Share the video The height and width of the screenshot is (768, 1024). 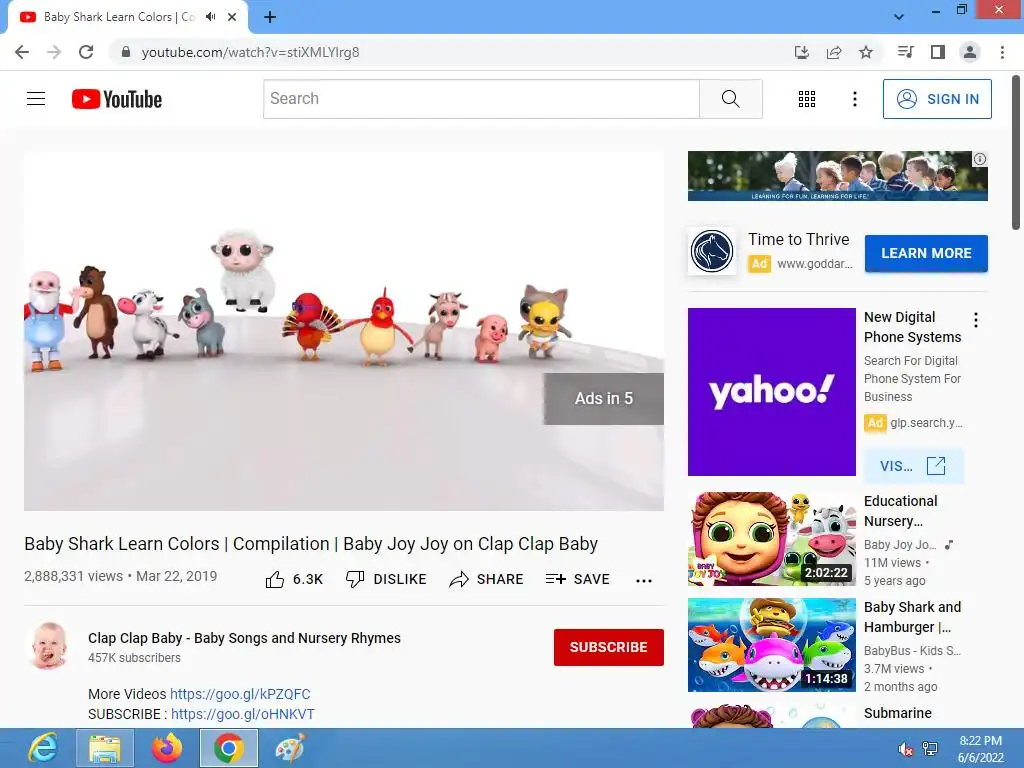pos(487,579)
